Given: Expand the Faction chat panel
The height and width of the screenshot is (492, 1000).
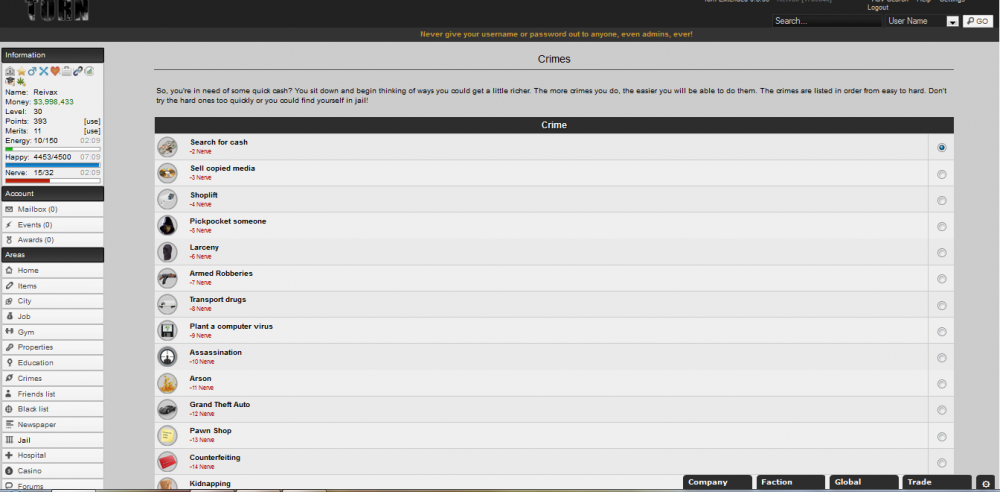Looking at the screenshot, I should pos(790,482).
